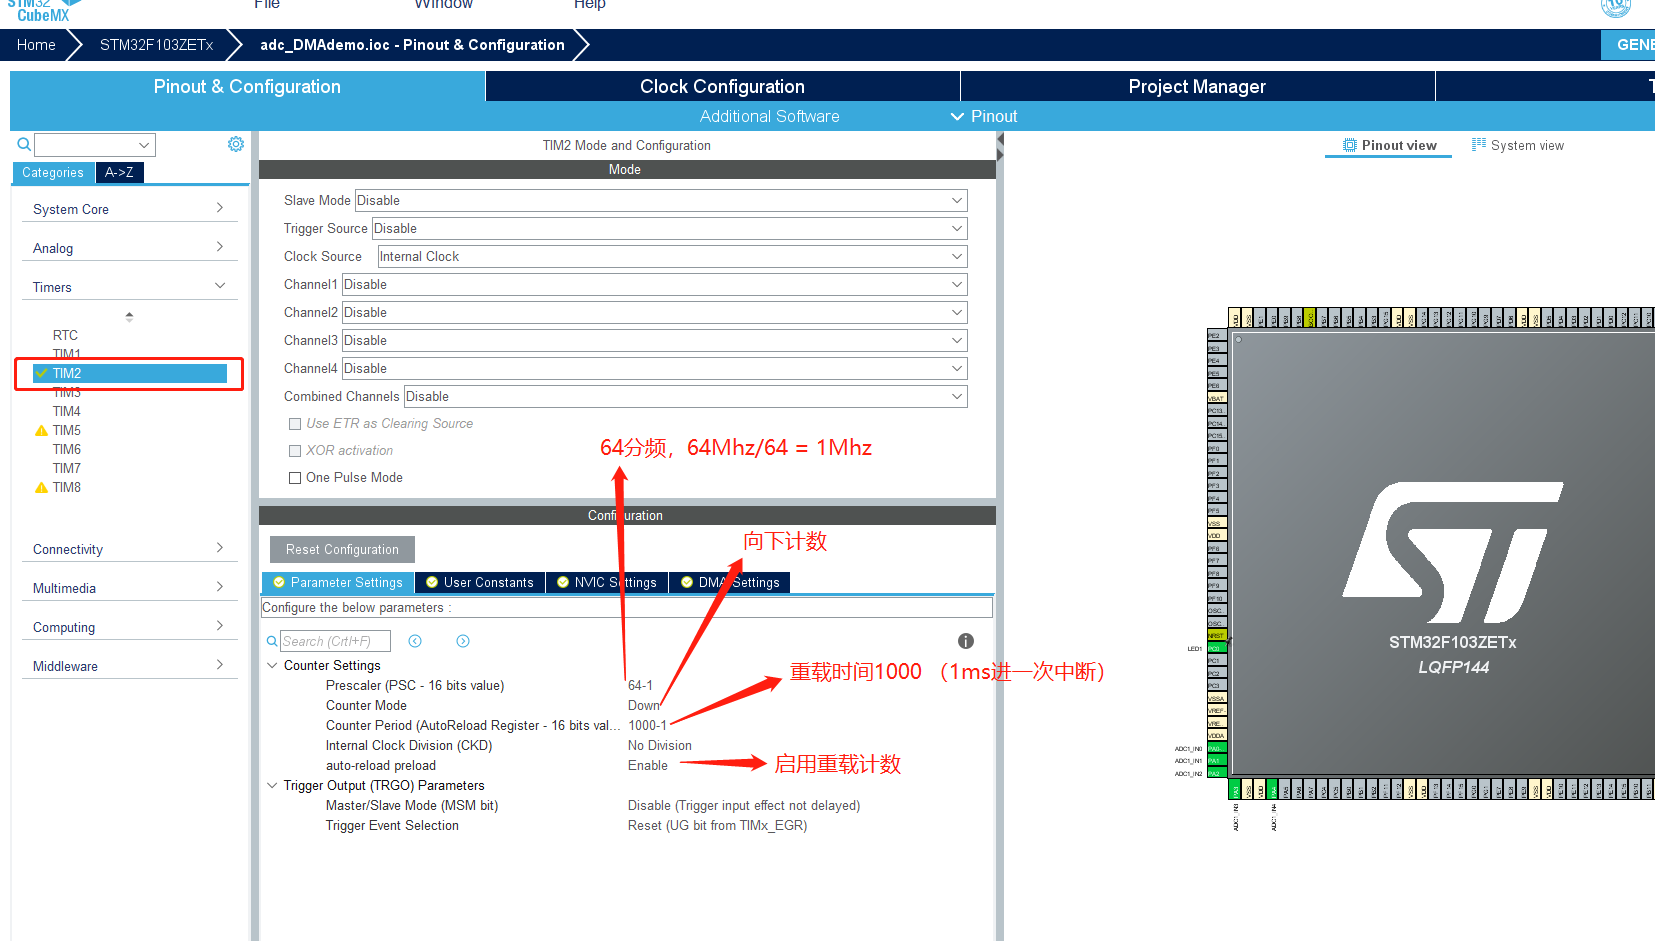Click the parameter info icon
The image size is (1655, 941).
tap(965, 641)
